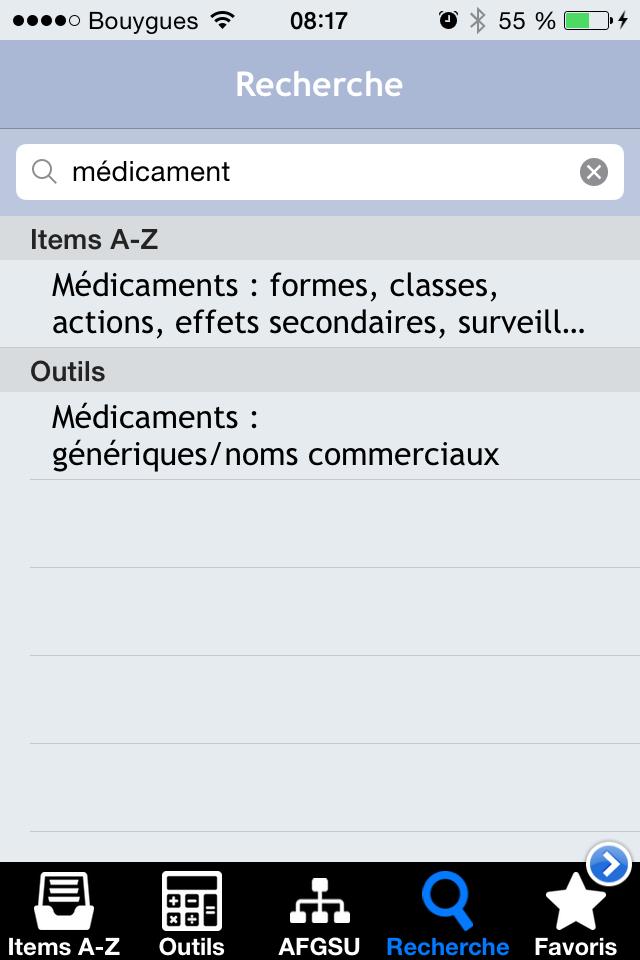Tap the Outils section header
The image size is (640, 960).
[x=320, y=371]
